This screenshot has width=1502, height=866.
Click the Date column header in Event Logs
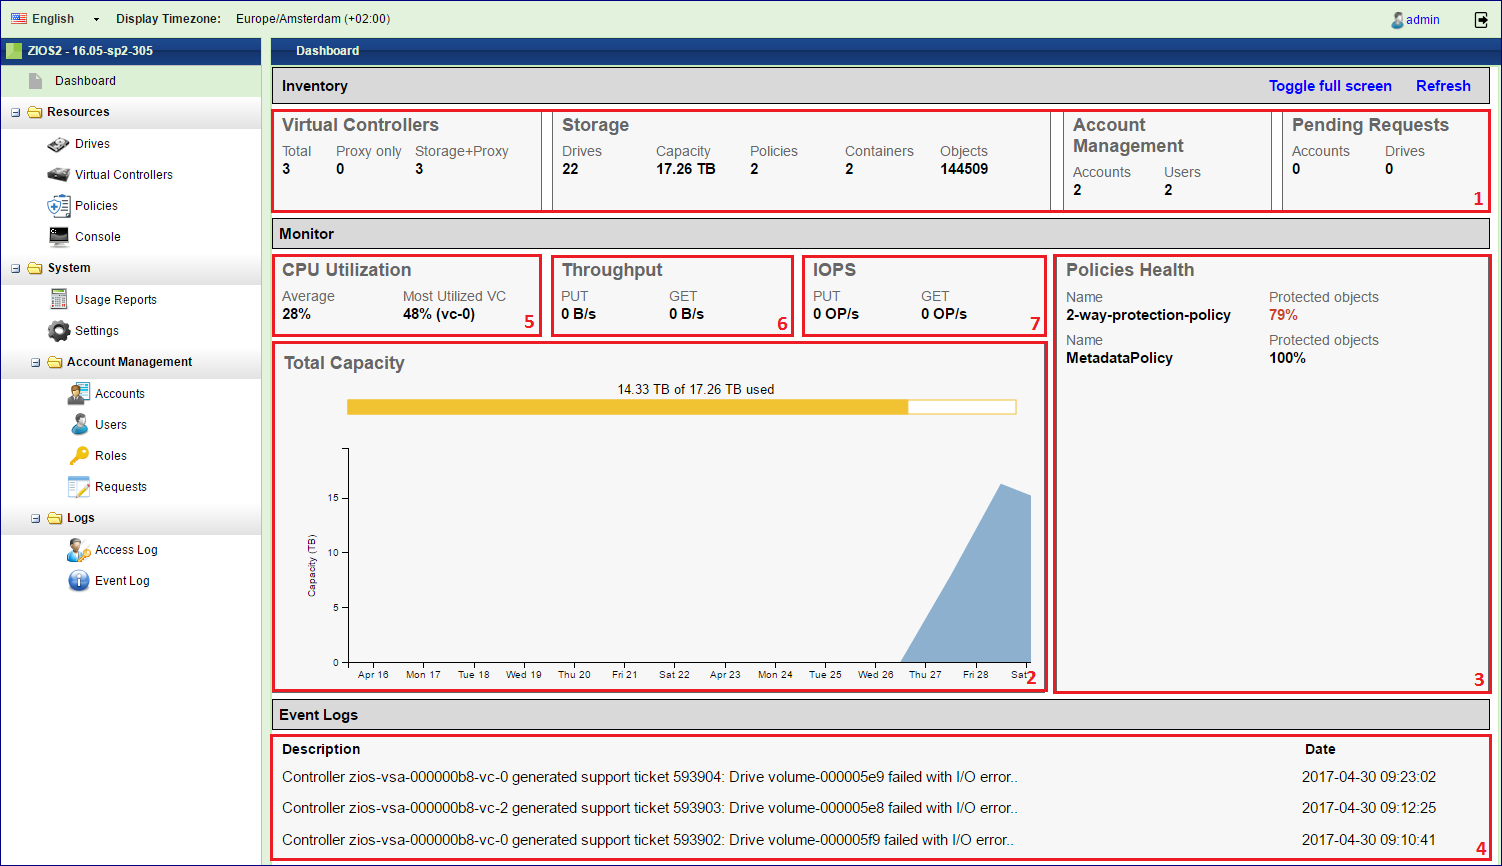click(1320, 749)
